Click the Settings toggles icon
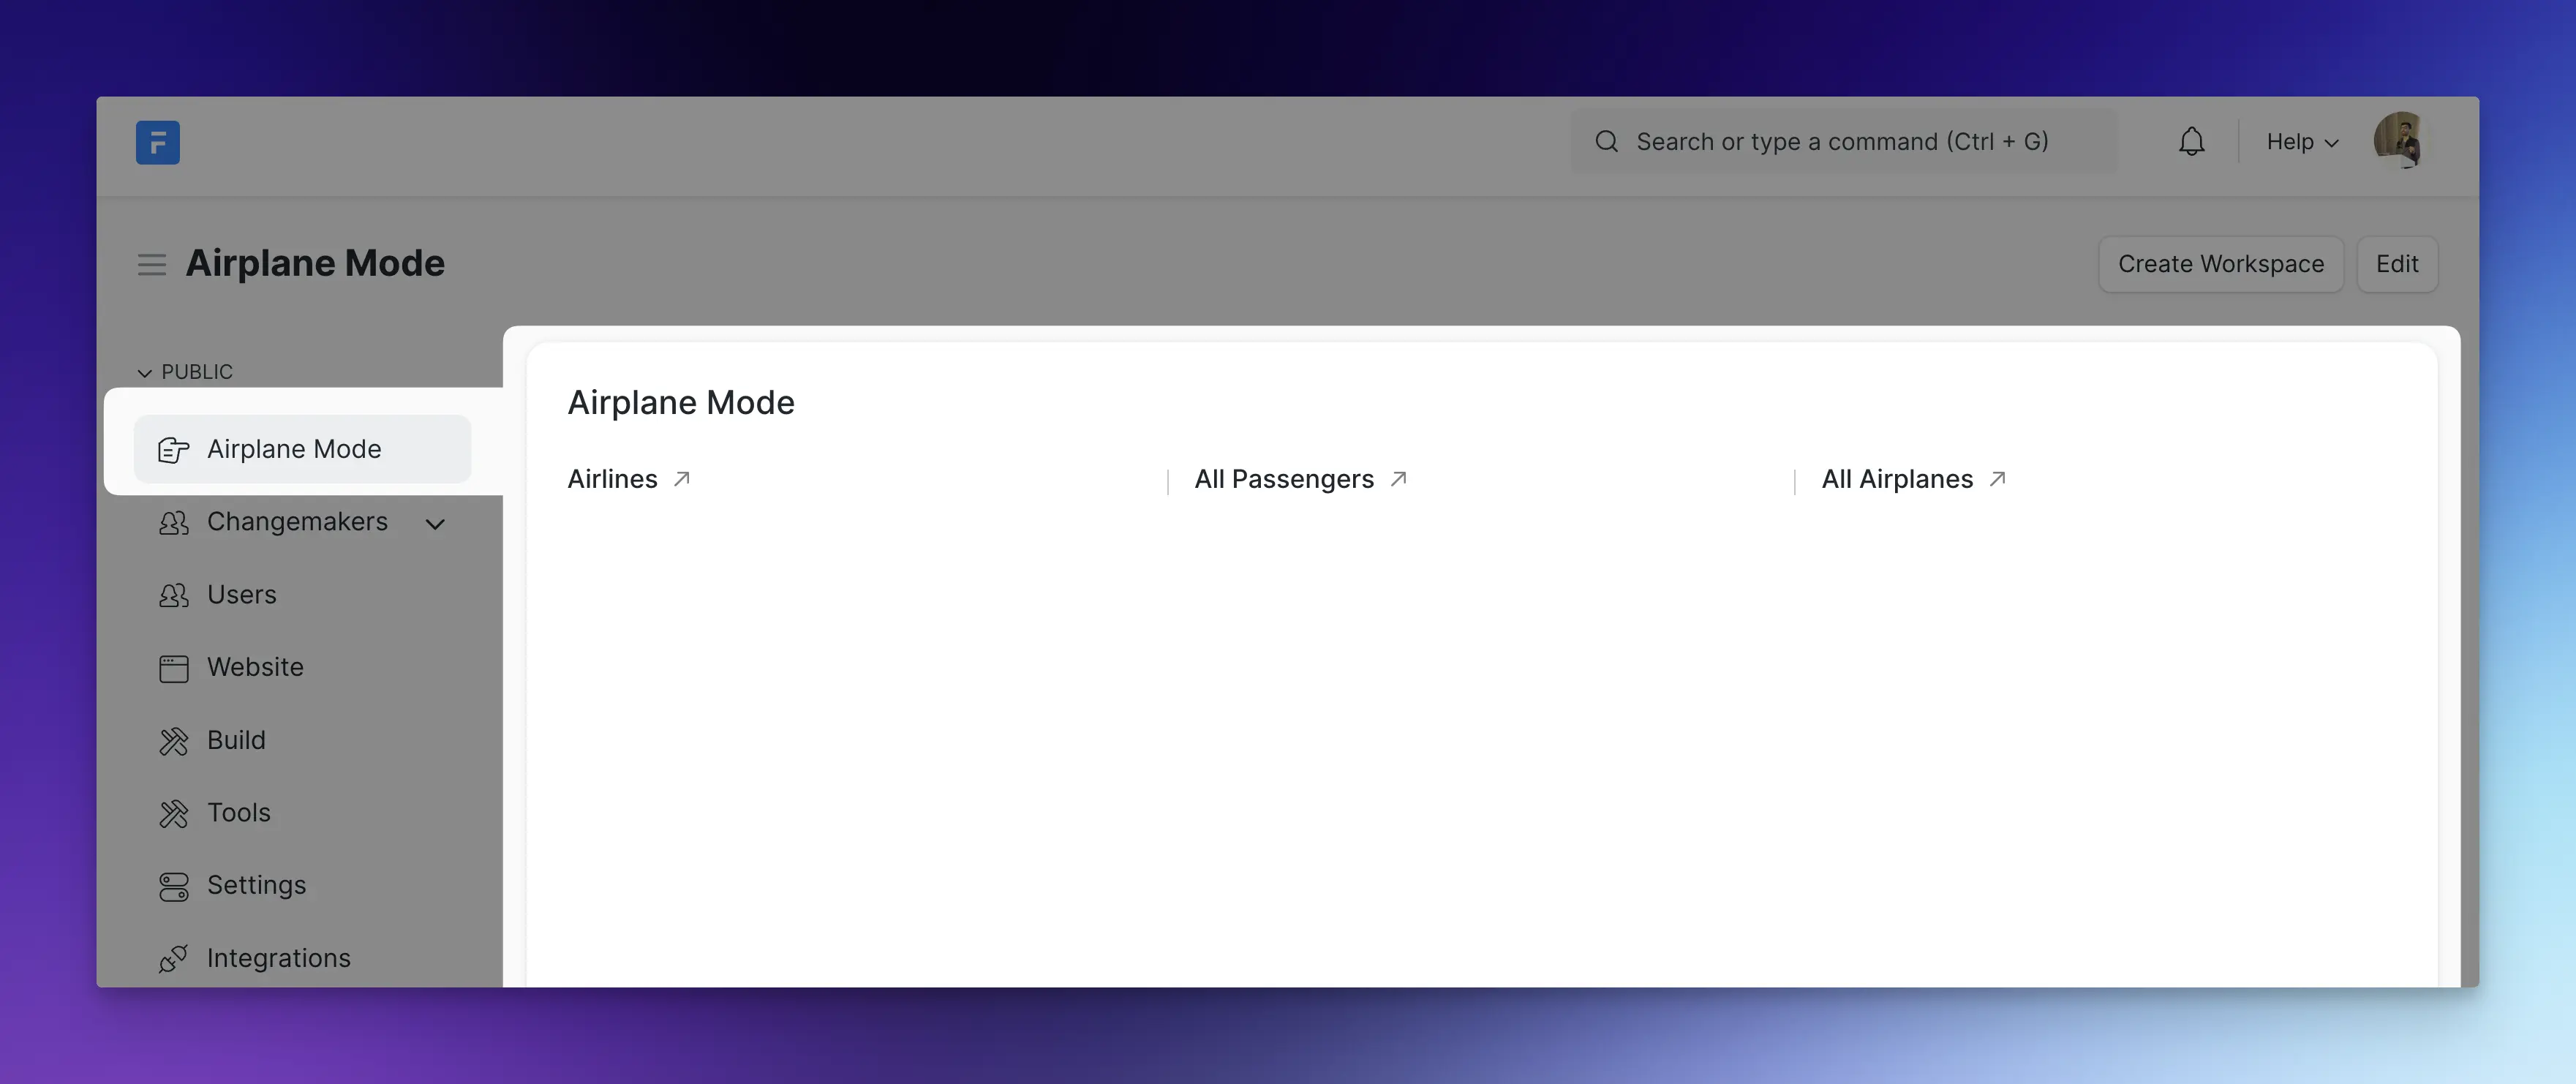The image size is (2576, 1084). click(x=173, y=887)
